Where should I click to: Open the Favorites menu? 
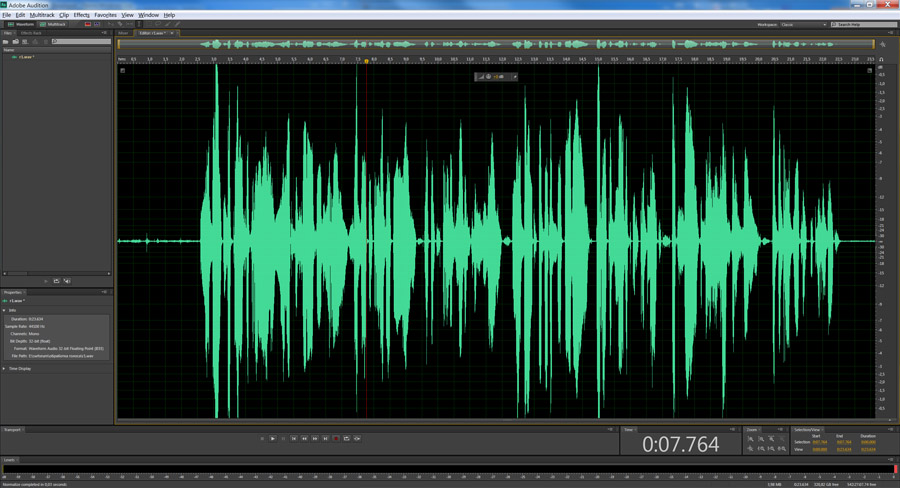(x=105, y=15)
